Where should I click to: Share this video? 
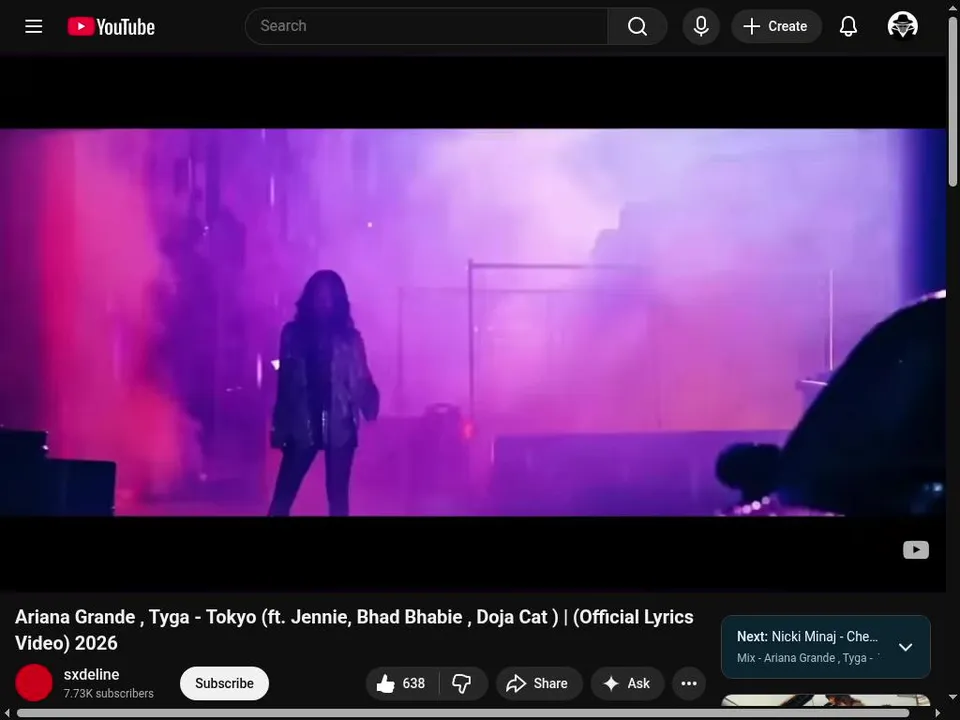tap(539, 683)
